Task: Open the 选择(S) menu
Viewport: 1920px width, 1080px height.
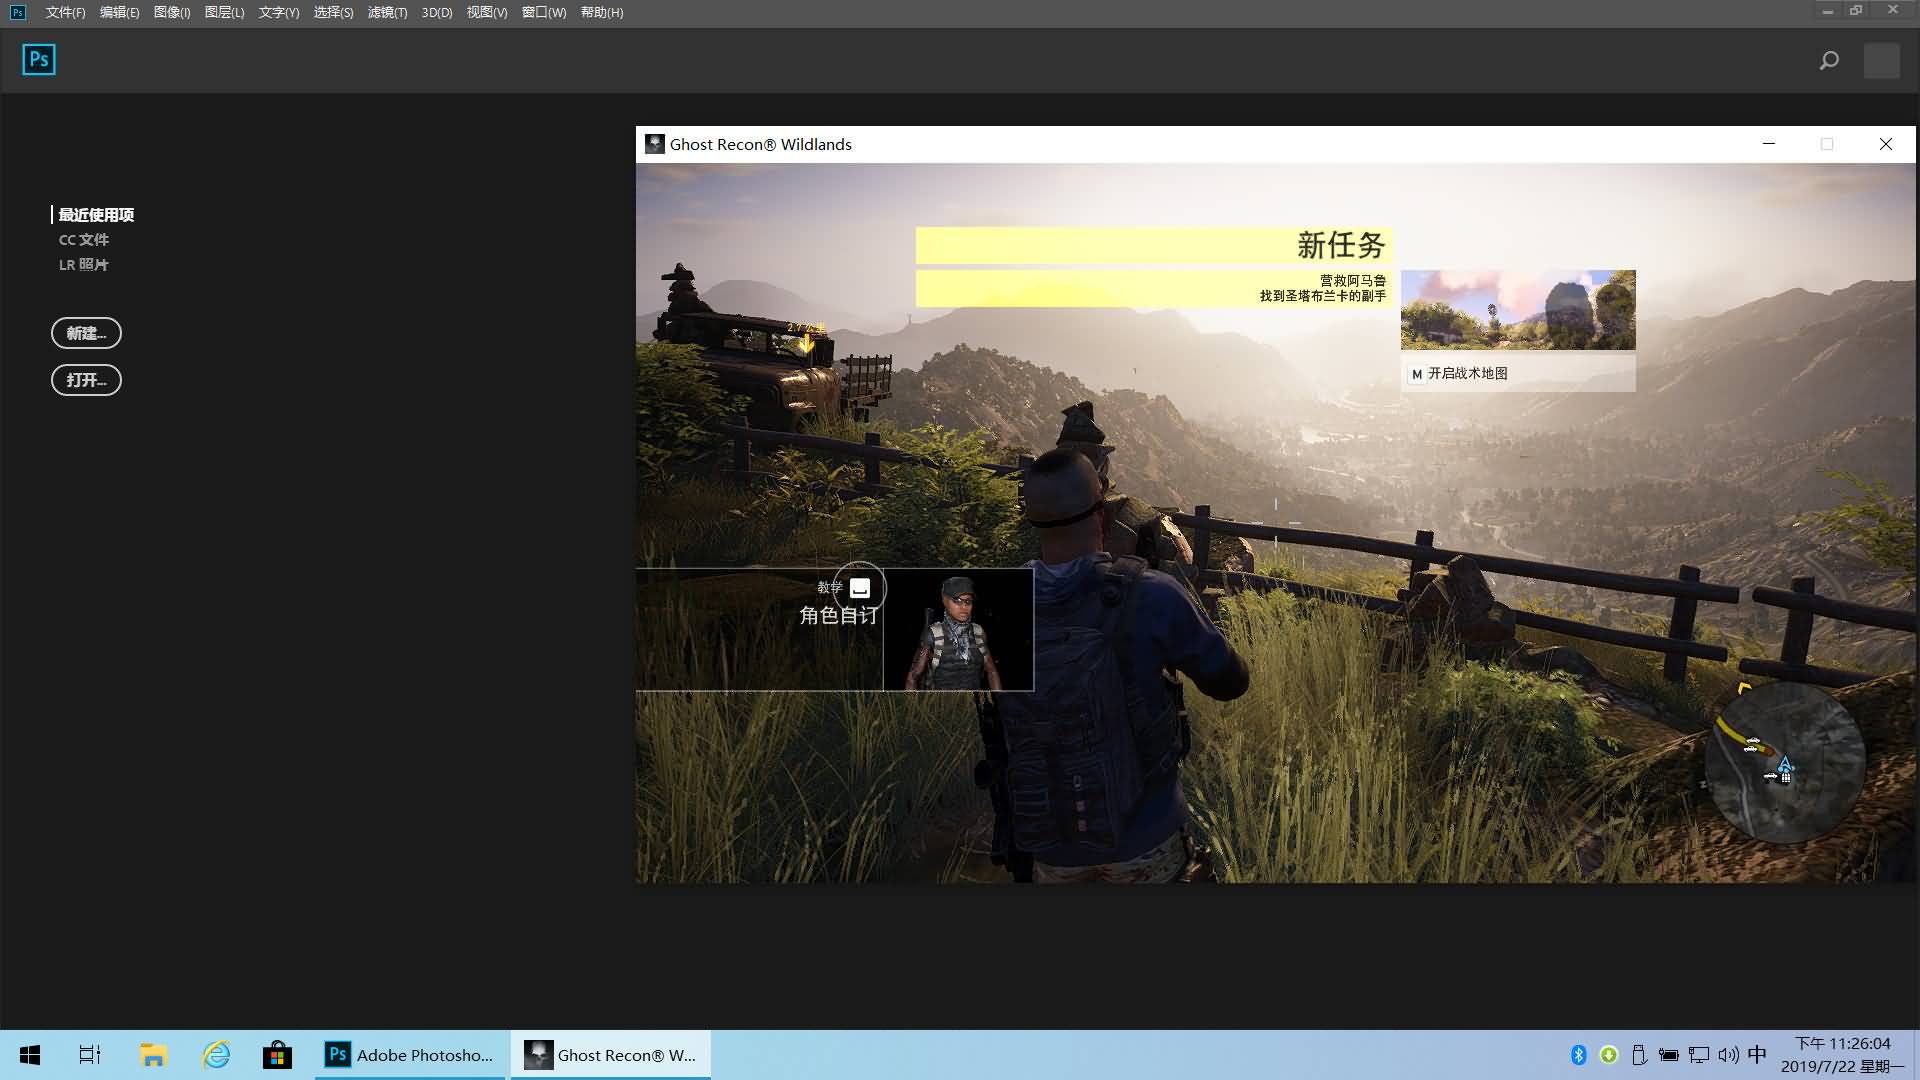Action: click(x=333, y=12)
